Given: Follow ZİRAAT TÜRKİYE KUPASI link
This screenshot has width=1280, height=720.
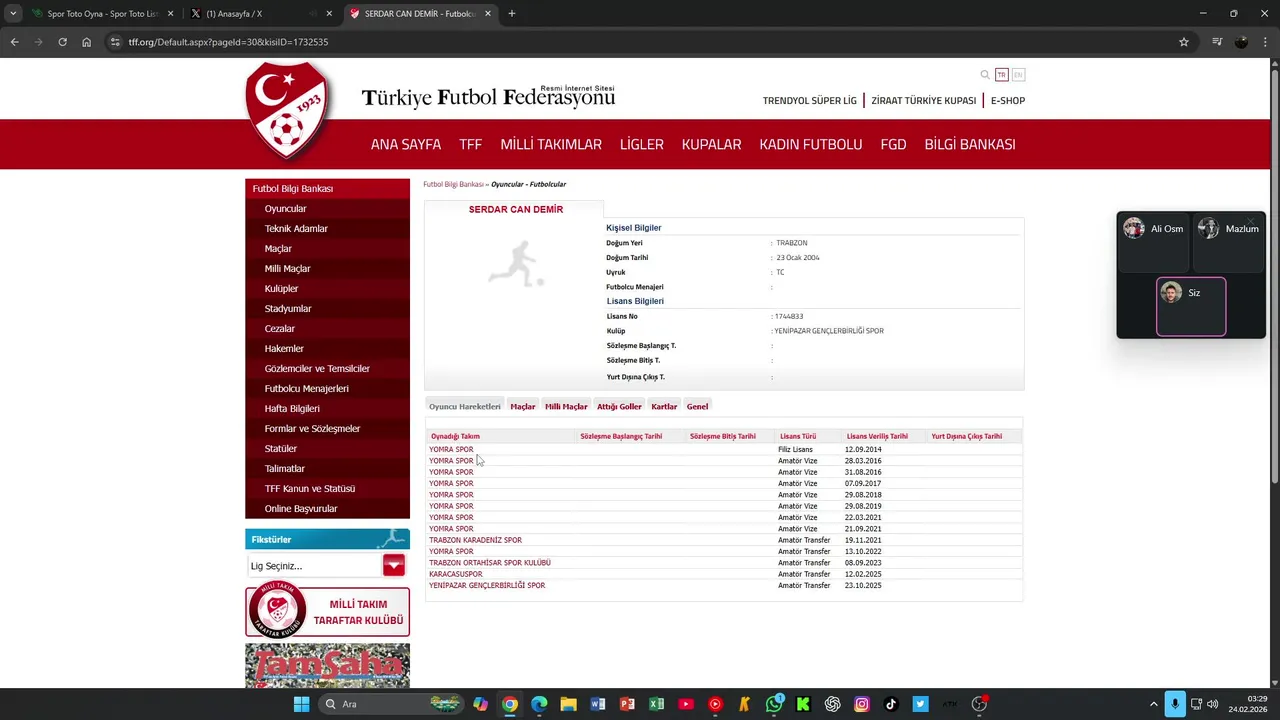Looking at the screenshot, I should (923, 101).
